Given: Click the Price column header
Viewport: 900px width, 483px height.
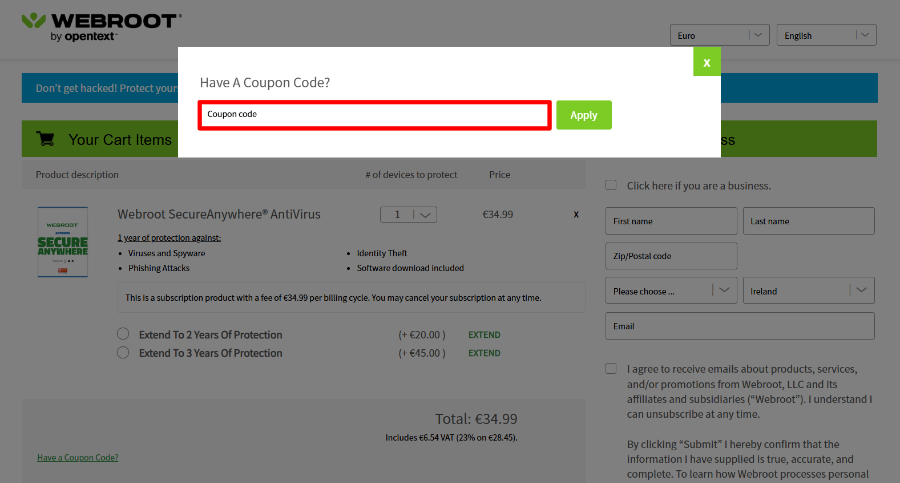Looking at the screenshot, I should [499, 175].
